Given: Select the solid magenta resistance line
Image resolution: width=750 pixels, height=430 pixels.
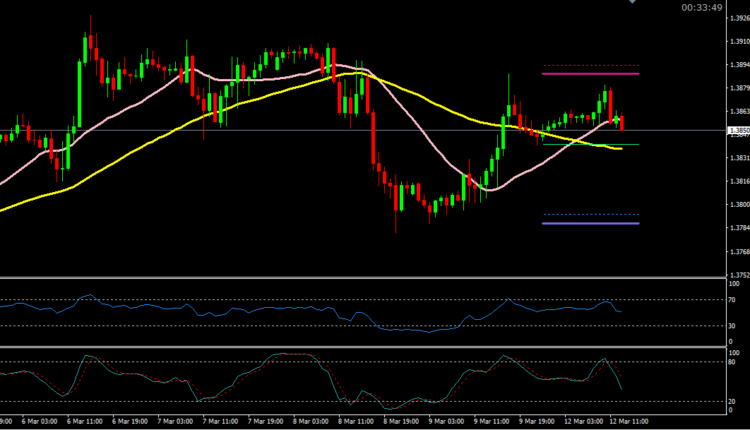Looking at the screenshot, I should [590, 74].
